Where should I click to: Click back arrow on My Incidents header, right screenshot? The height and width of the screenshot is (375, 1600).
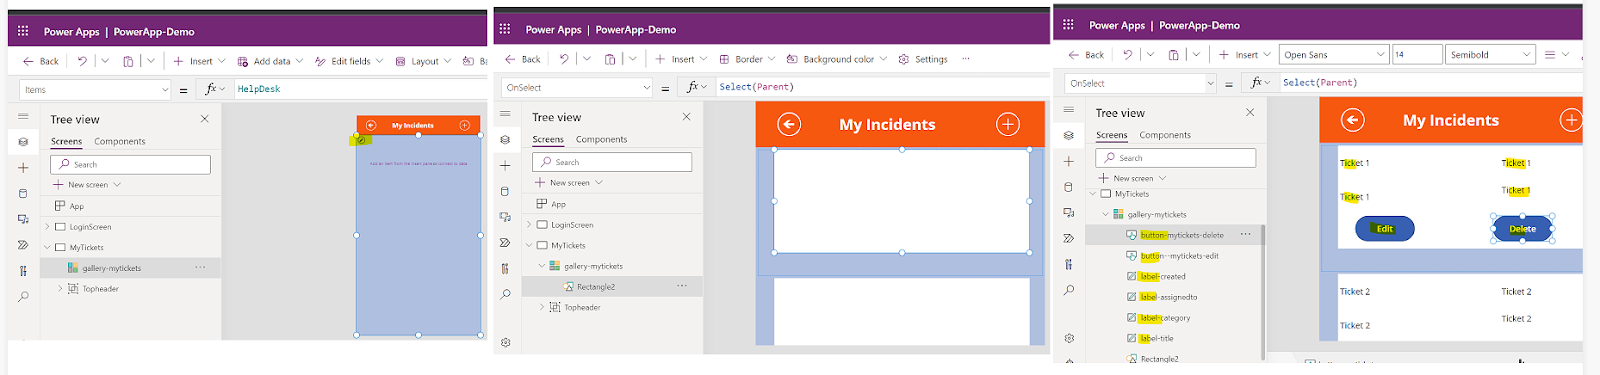tap(1353, 120)
